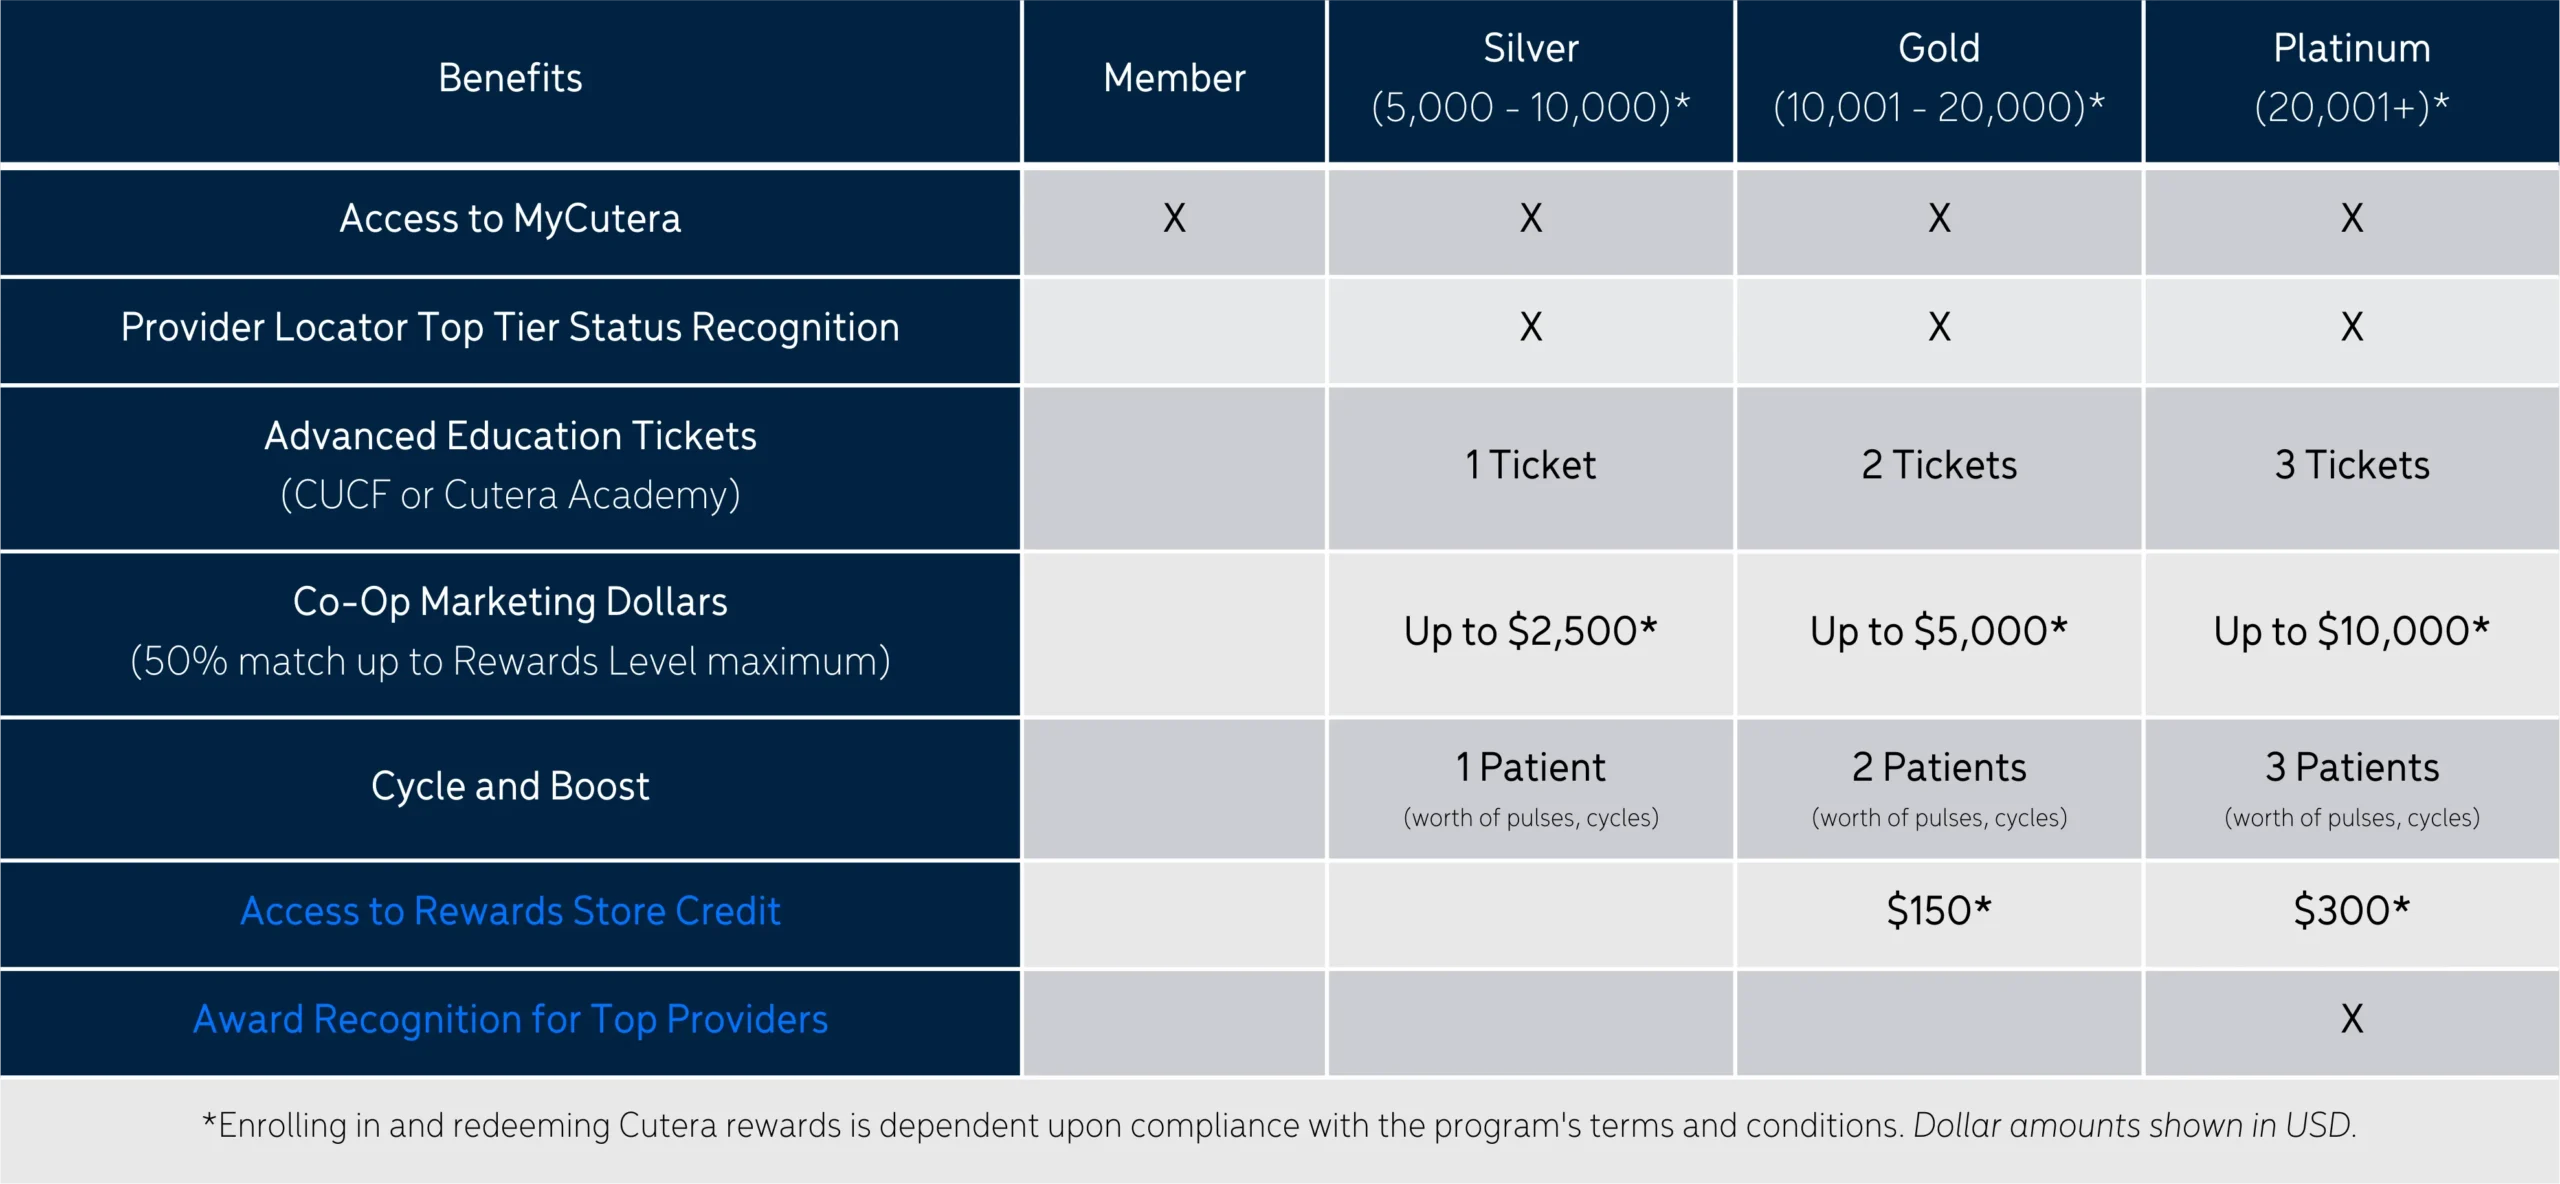Click Provider Locator Top Tier Status Recognition label
Viewport: 2560px width, 1184px height.
click(x=510, y=329)
